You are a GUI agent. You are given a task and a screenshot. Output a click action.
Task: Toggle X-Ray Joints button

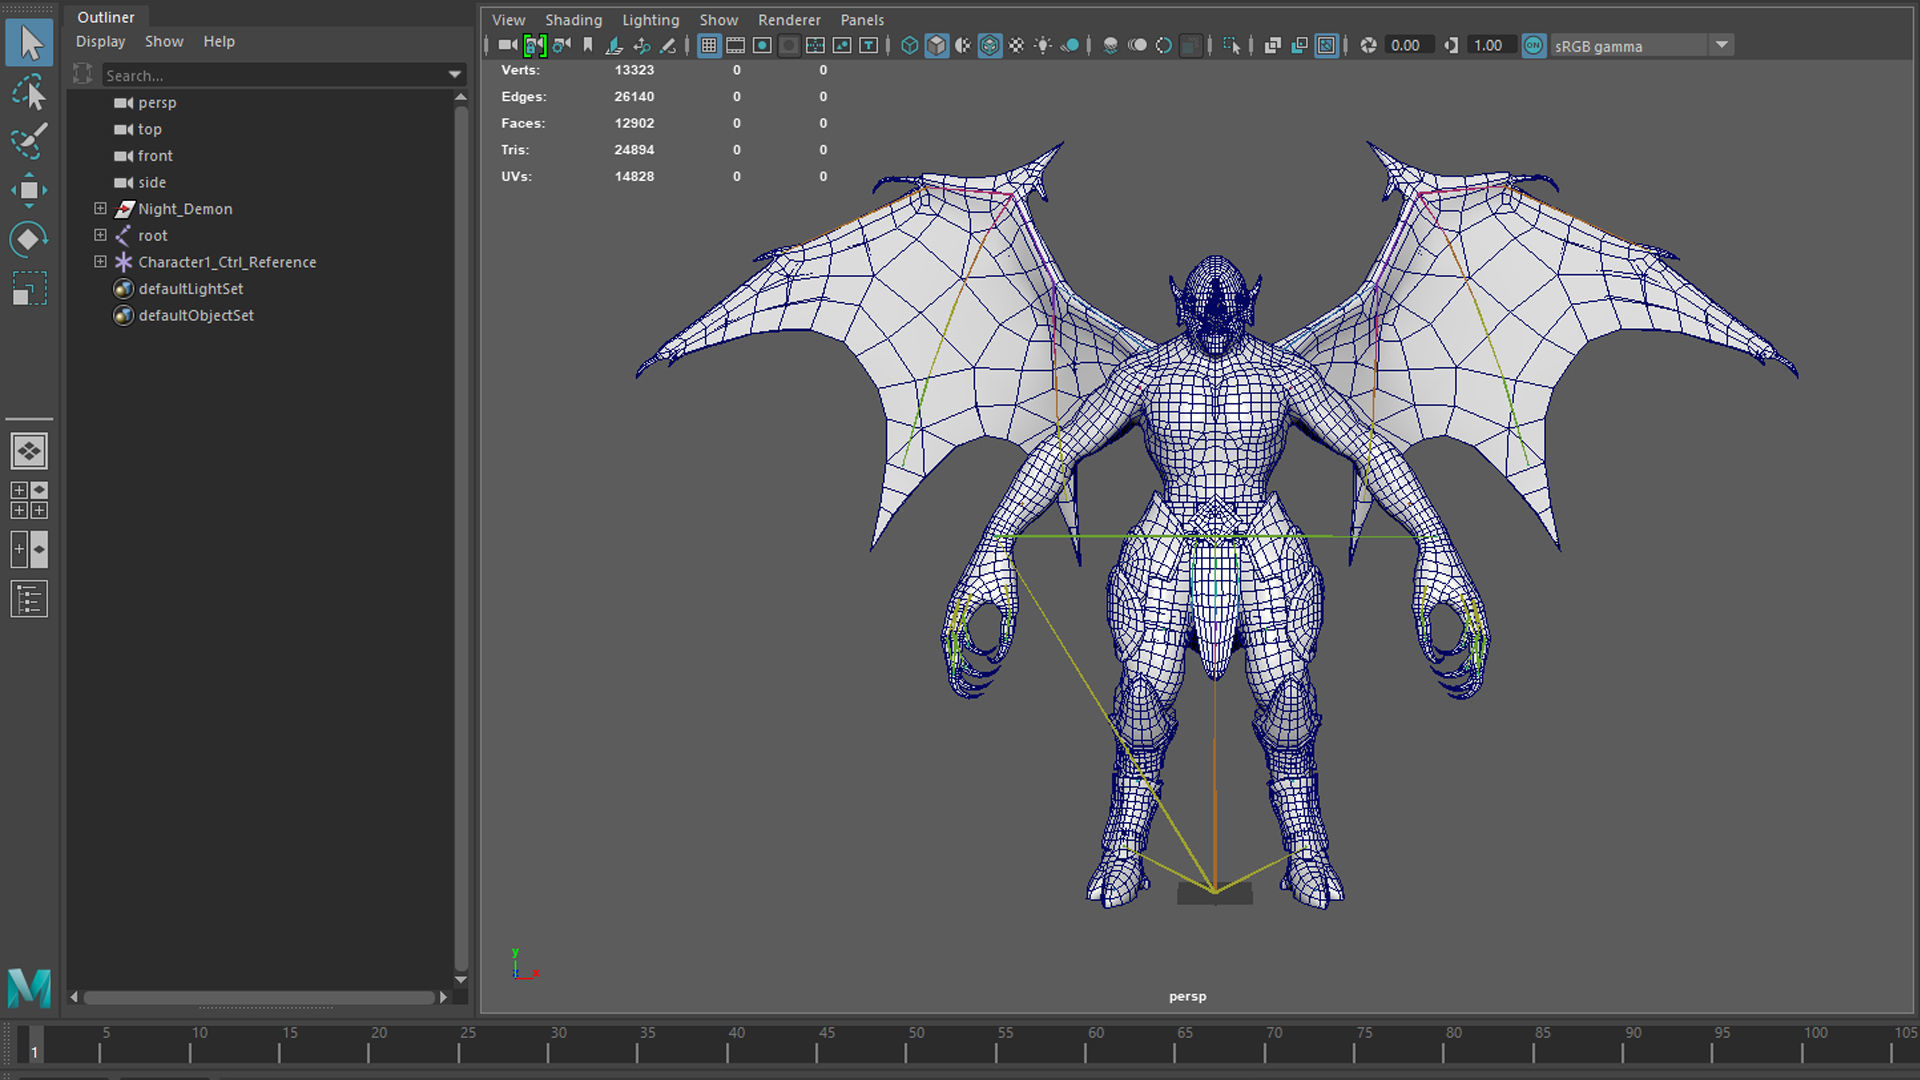click(1326, 45)
